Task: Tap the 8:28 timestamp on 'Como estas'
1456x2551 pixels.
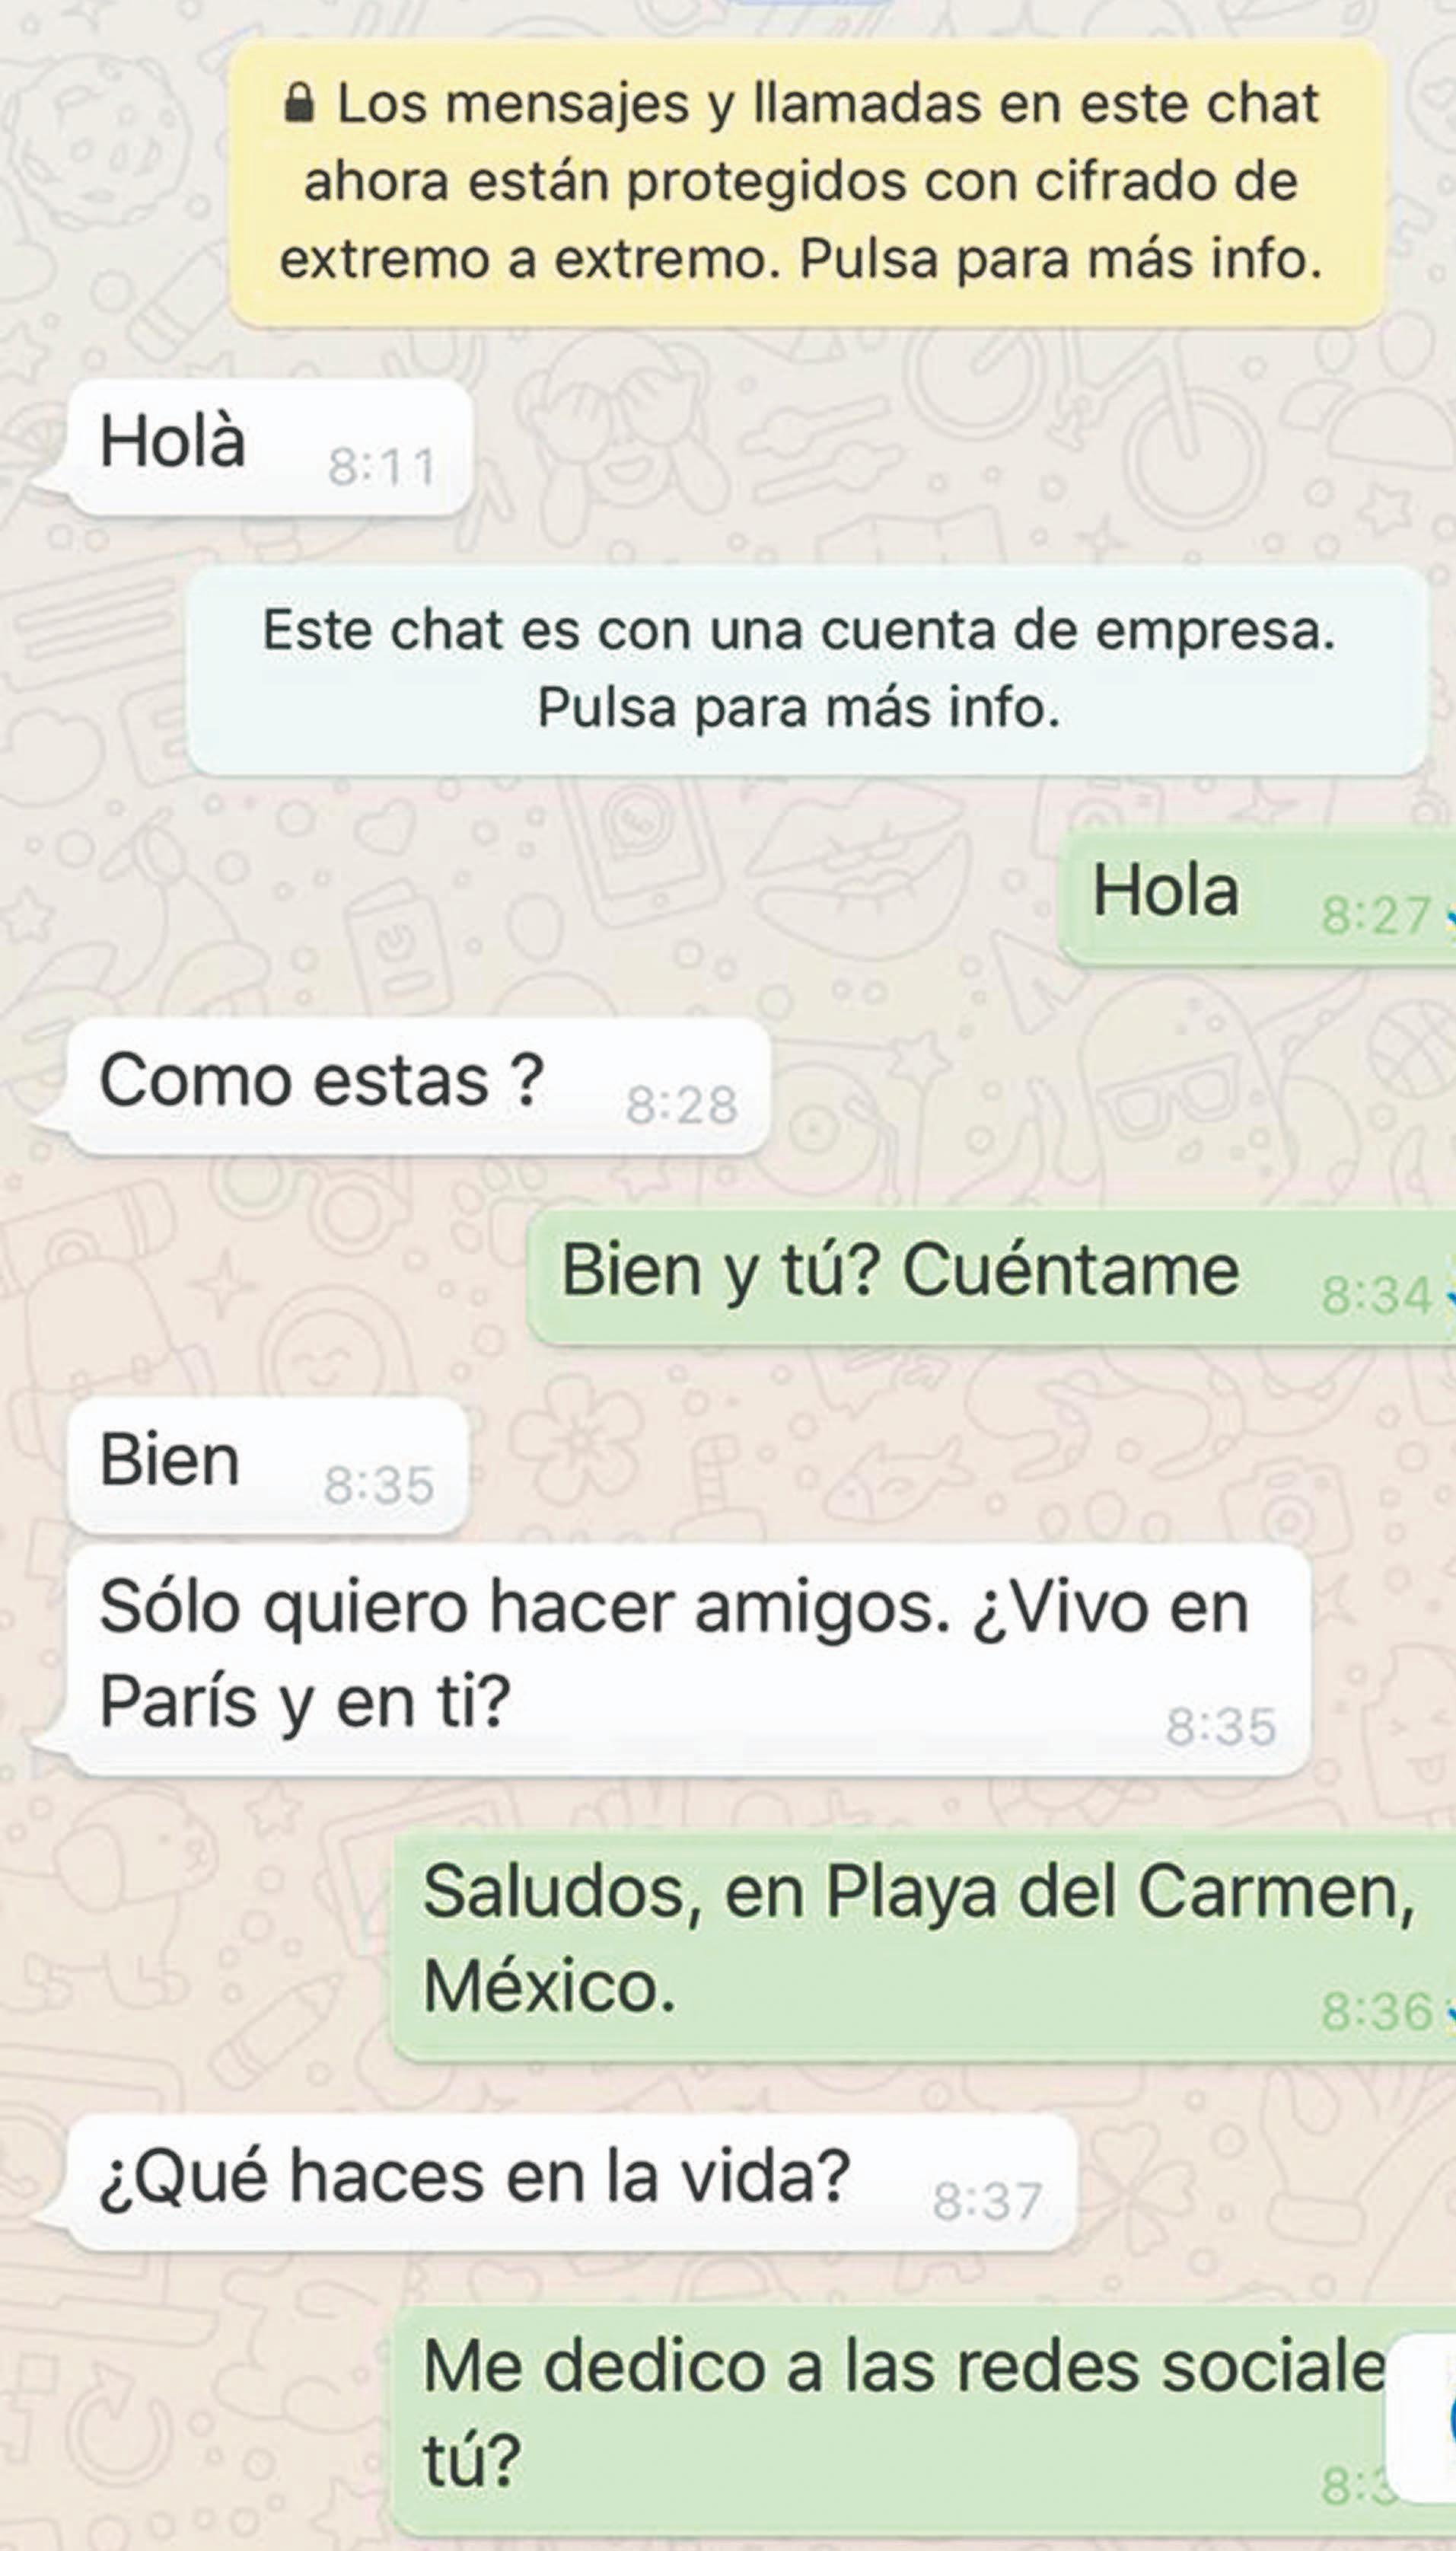Action: [682, 1106]
